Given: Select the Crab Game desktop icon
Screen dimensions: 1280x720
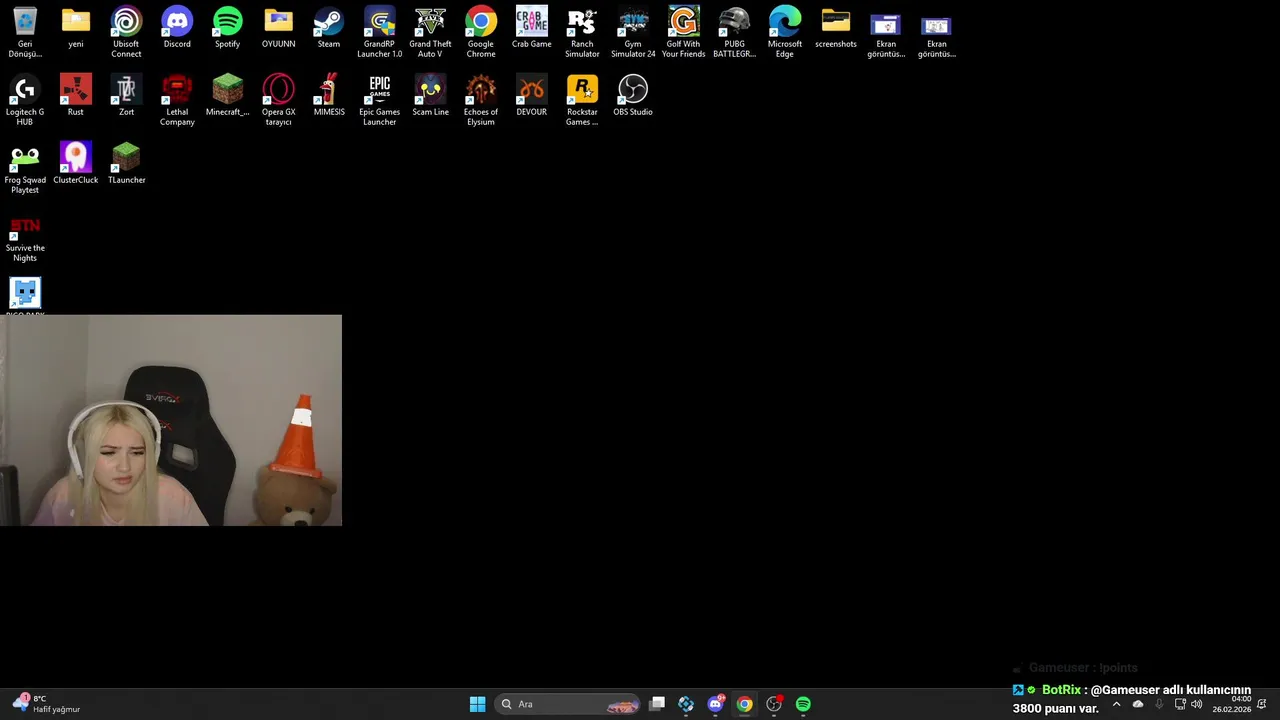Looking at the screenshot, I should tap(531, 28).
